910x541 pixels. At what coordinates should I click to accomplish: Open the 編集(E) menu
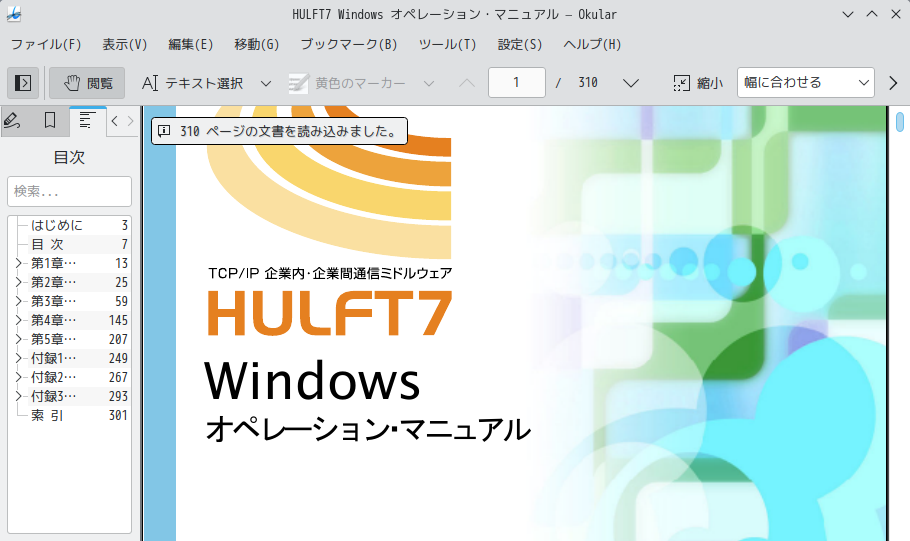190,45
